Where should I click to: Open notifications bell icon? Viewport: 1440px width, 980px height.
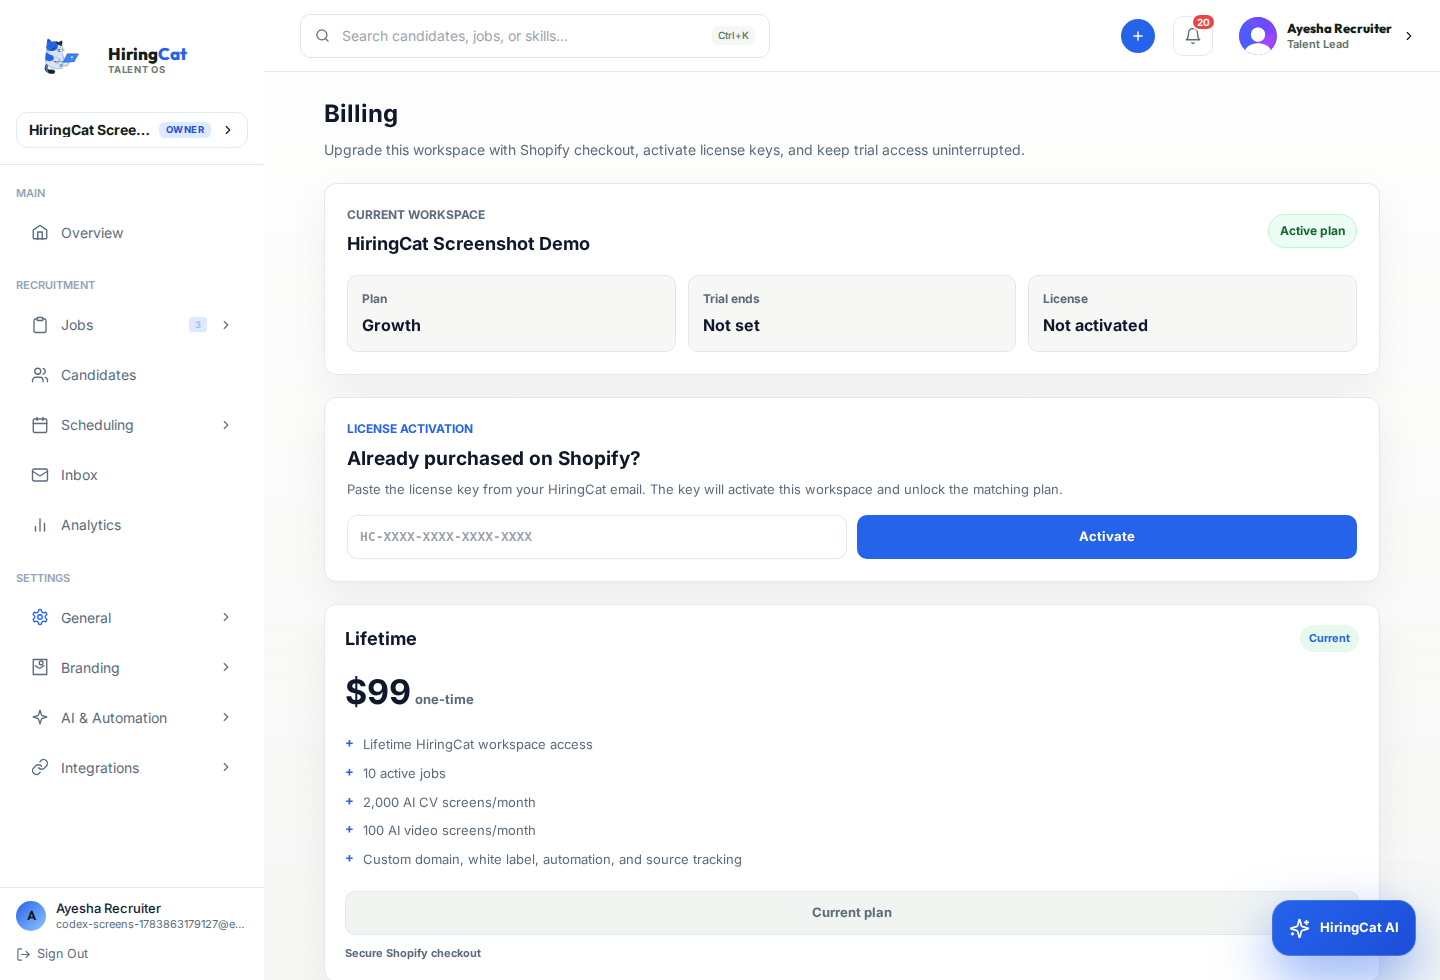(1193, 36)
